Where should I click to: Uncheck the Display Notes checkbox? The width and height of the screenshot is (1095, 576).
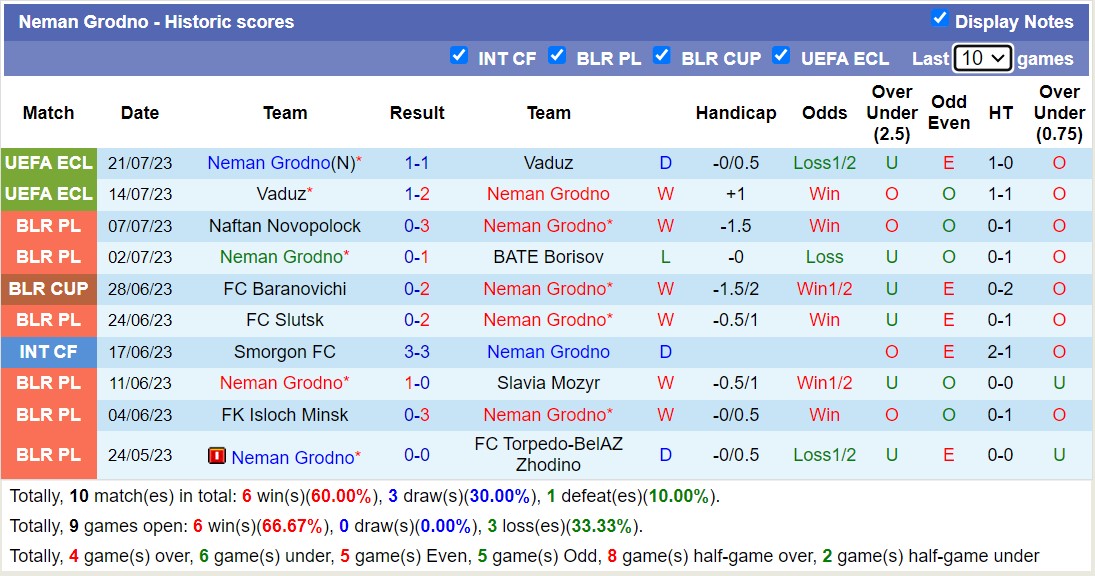[938, 19]
